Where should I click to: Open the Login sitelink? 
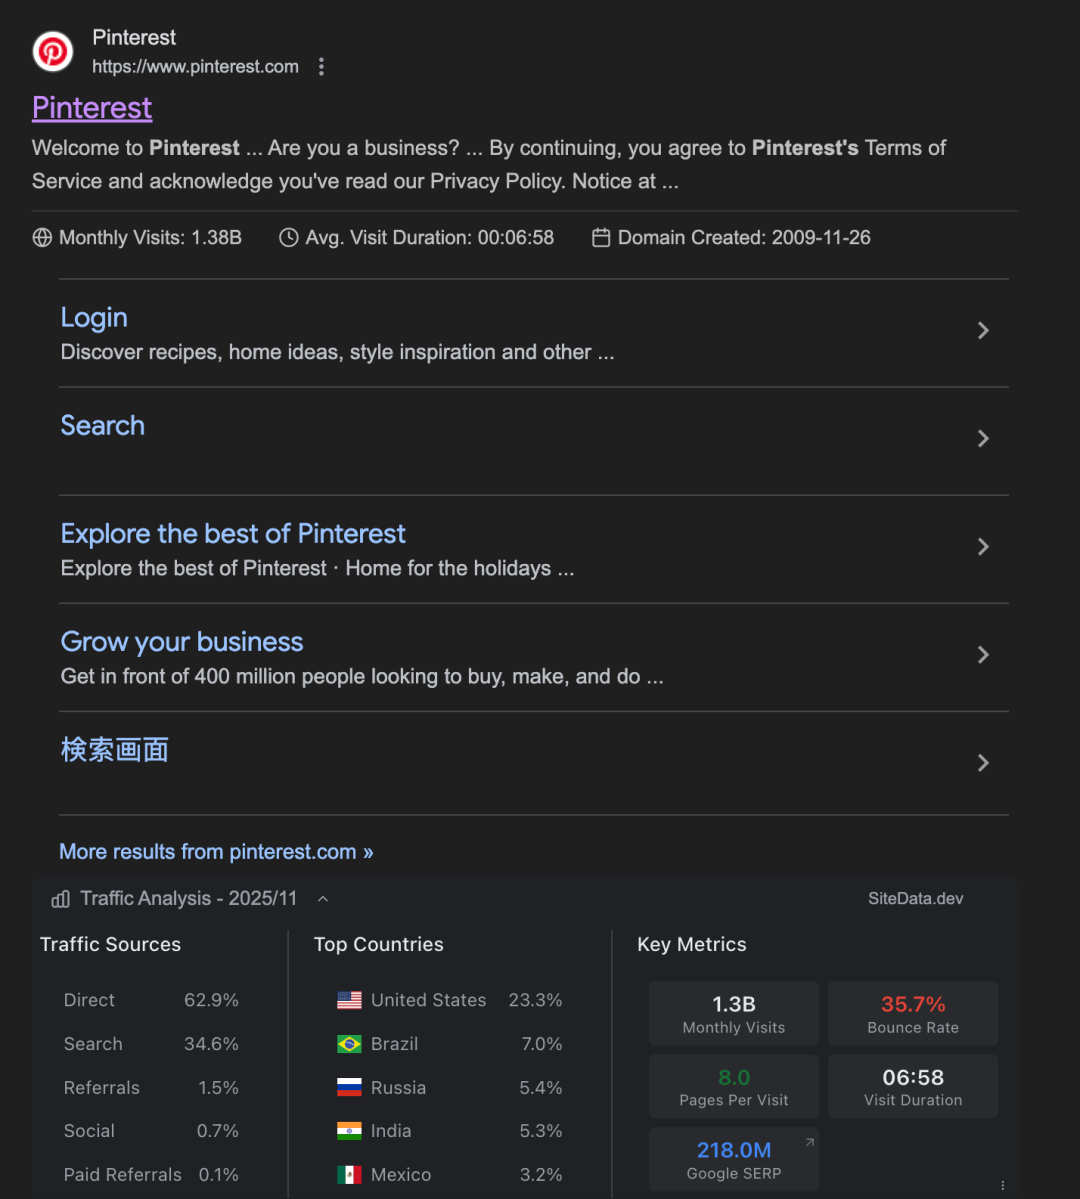[x=94, y=317]
